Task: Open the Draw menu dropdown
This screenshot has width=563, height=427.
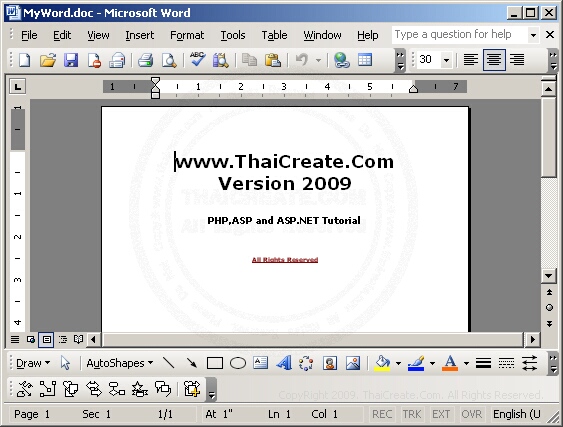Action: 33,363
